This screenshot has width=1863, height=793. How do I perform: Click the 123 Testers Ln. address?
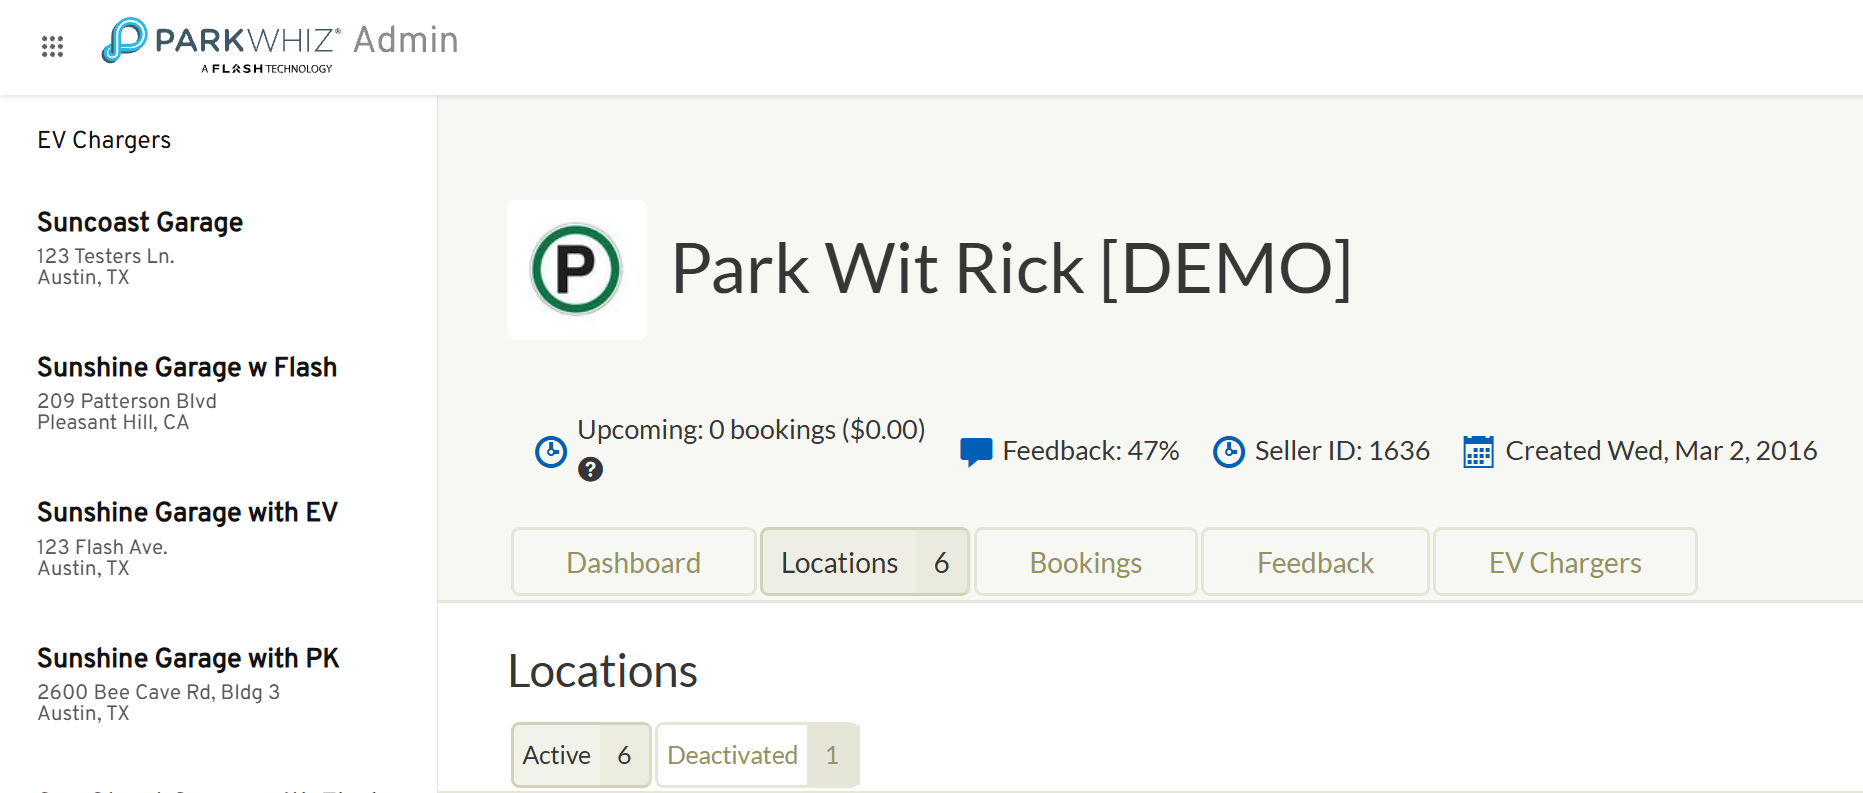click(x=106, y=256)
